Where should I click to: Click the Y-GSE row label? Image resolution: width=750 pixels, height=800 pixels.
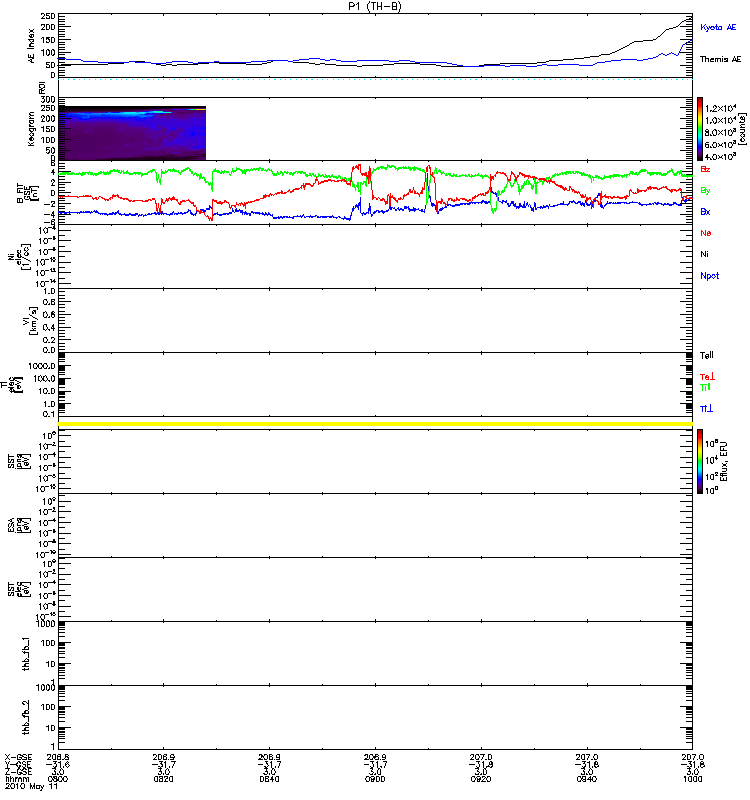(x=18, y=765)
